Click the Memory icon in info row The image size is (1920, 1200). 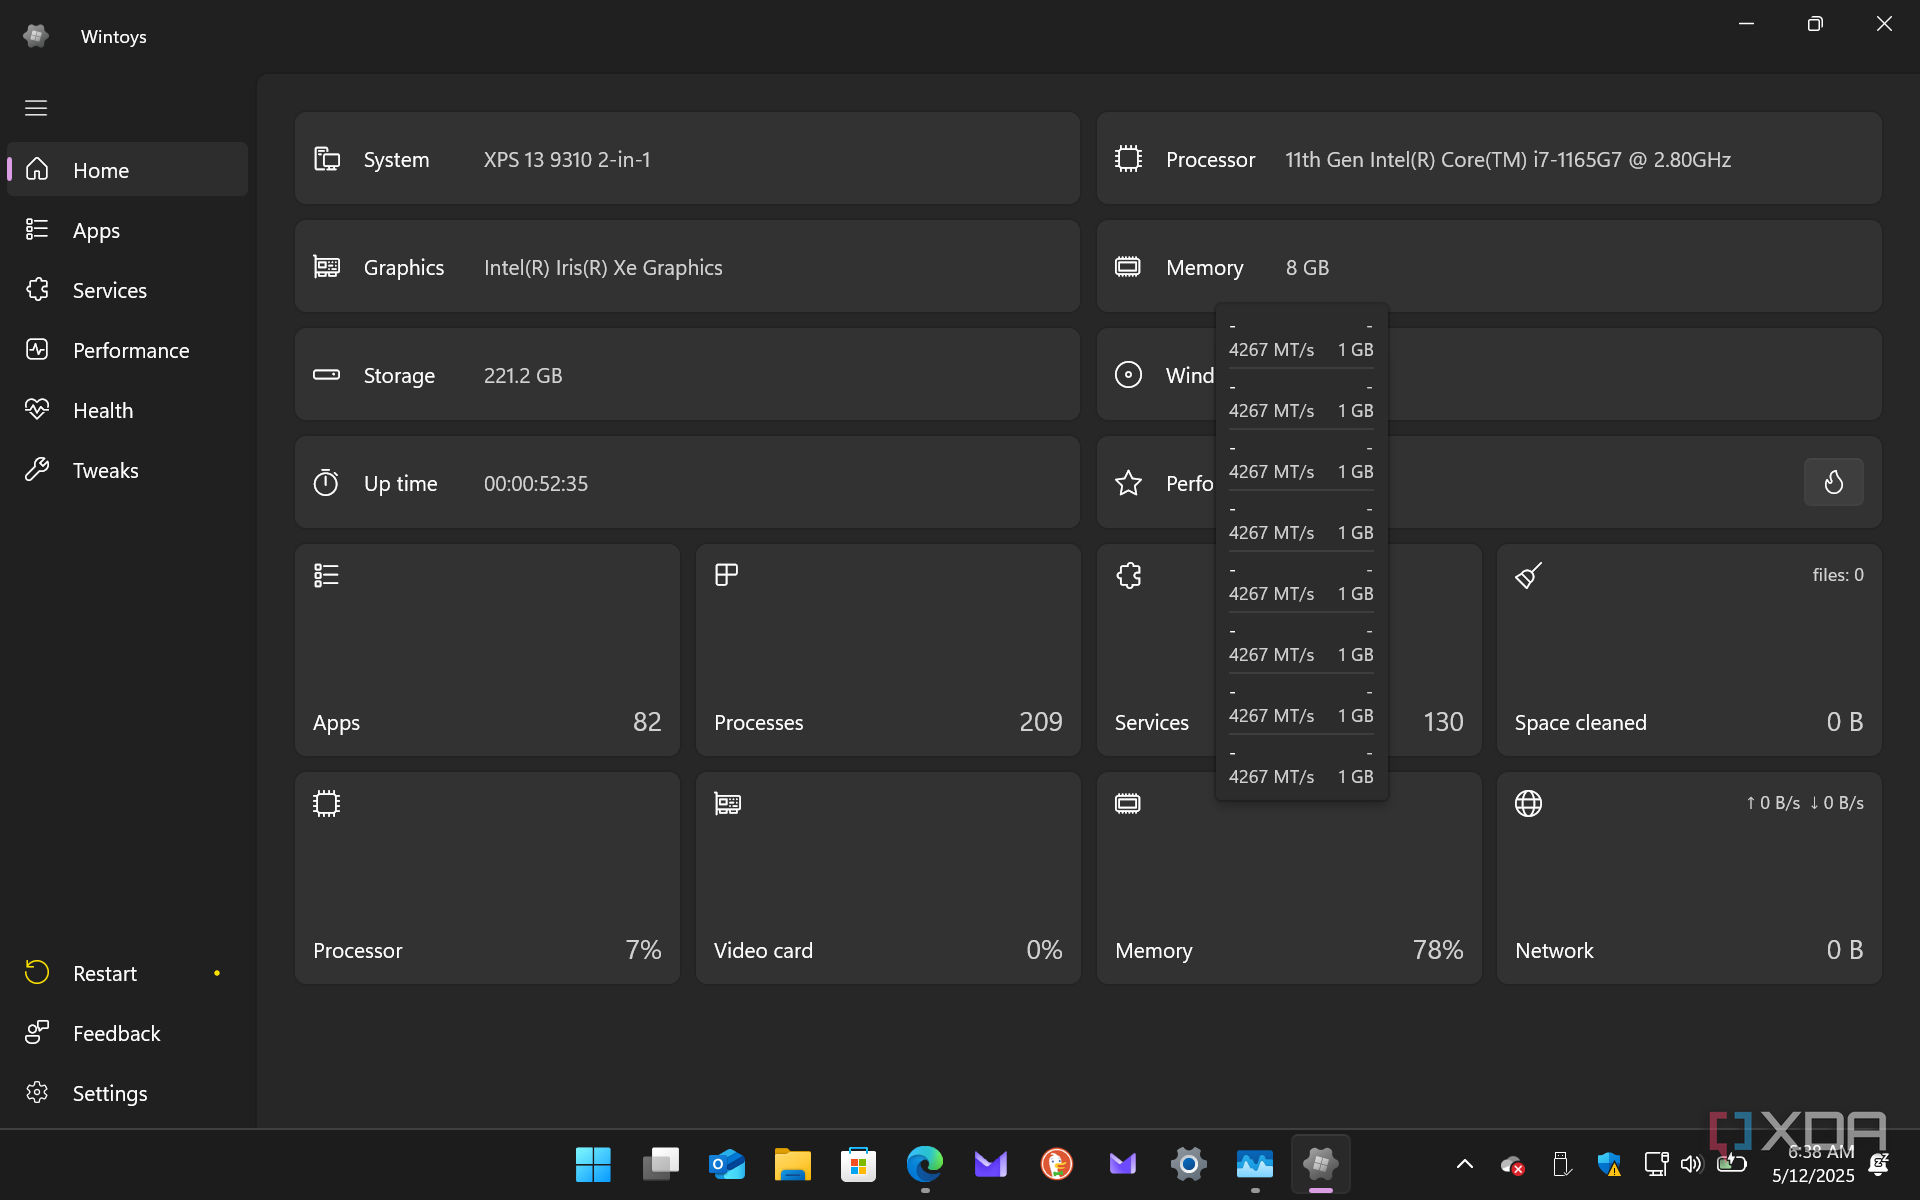(x=1128, y=267)
